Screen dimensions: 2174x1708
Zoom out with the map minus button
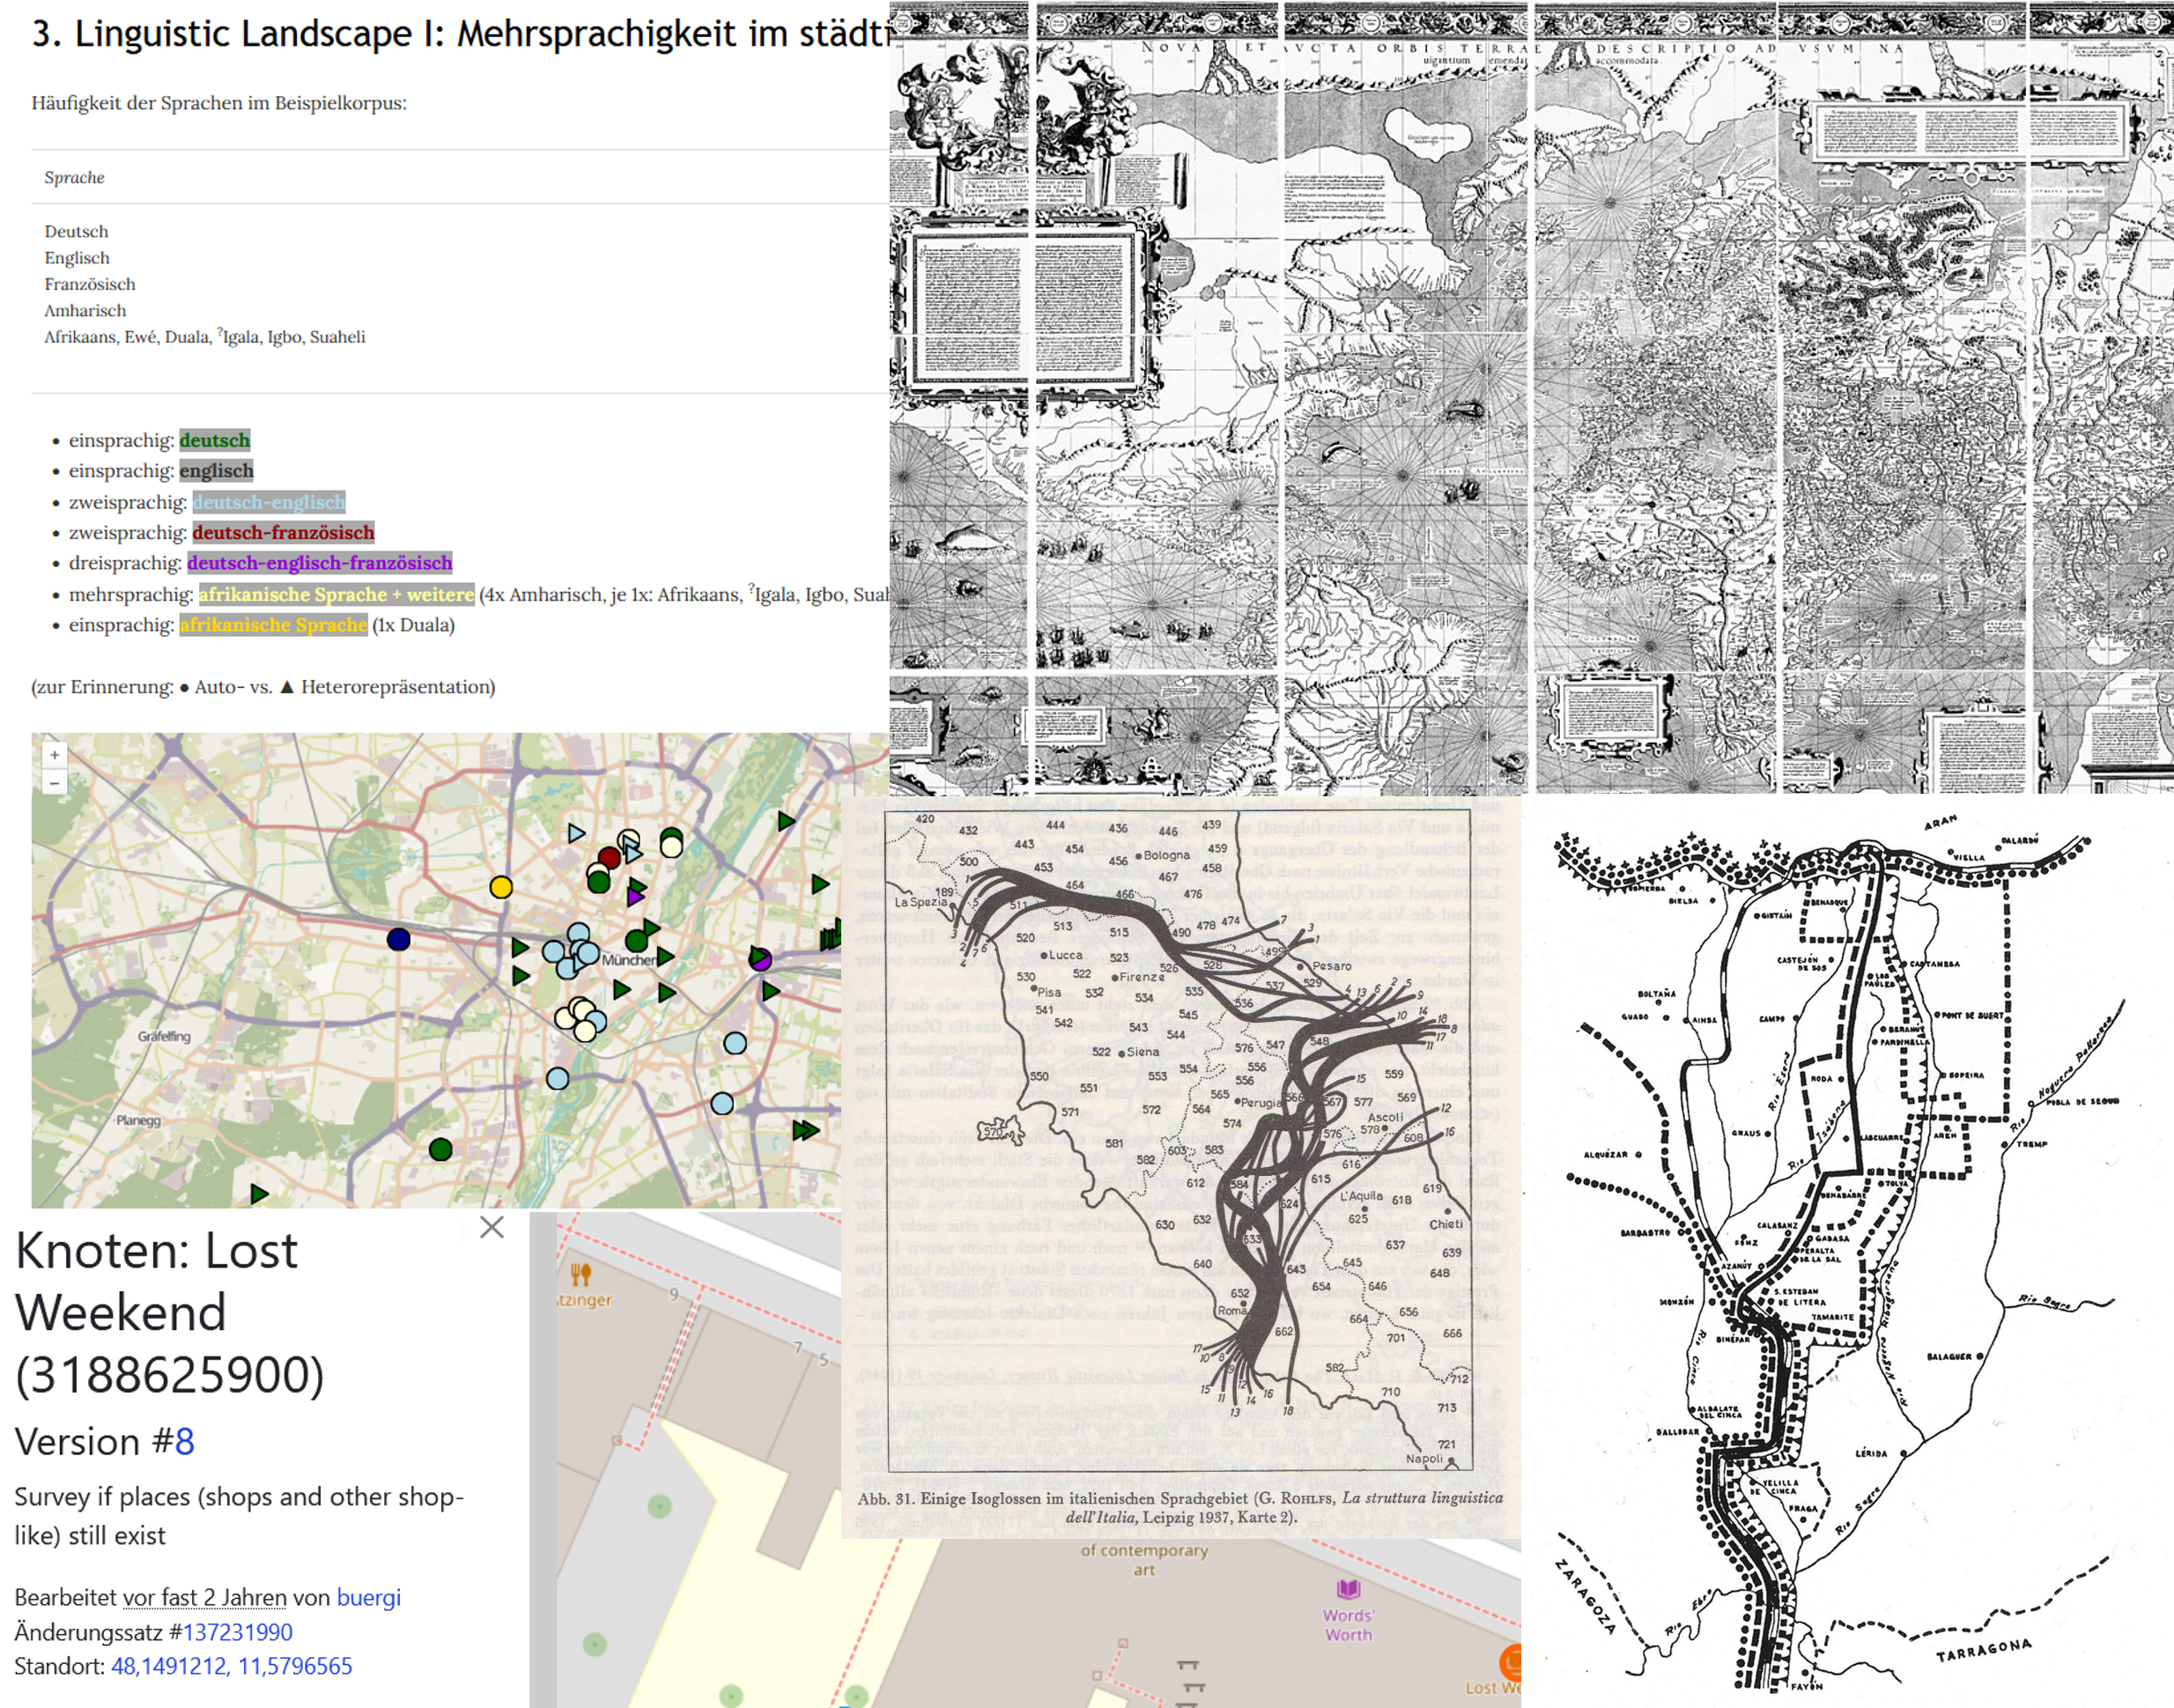54,782
